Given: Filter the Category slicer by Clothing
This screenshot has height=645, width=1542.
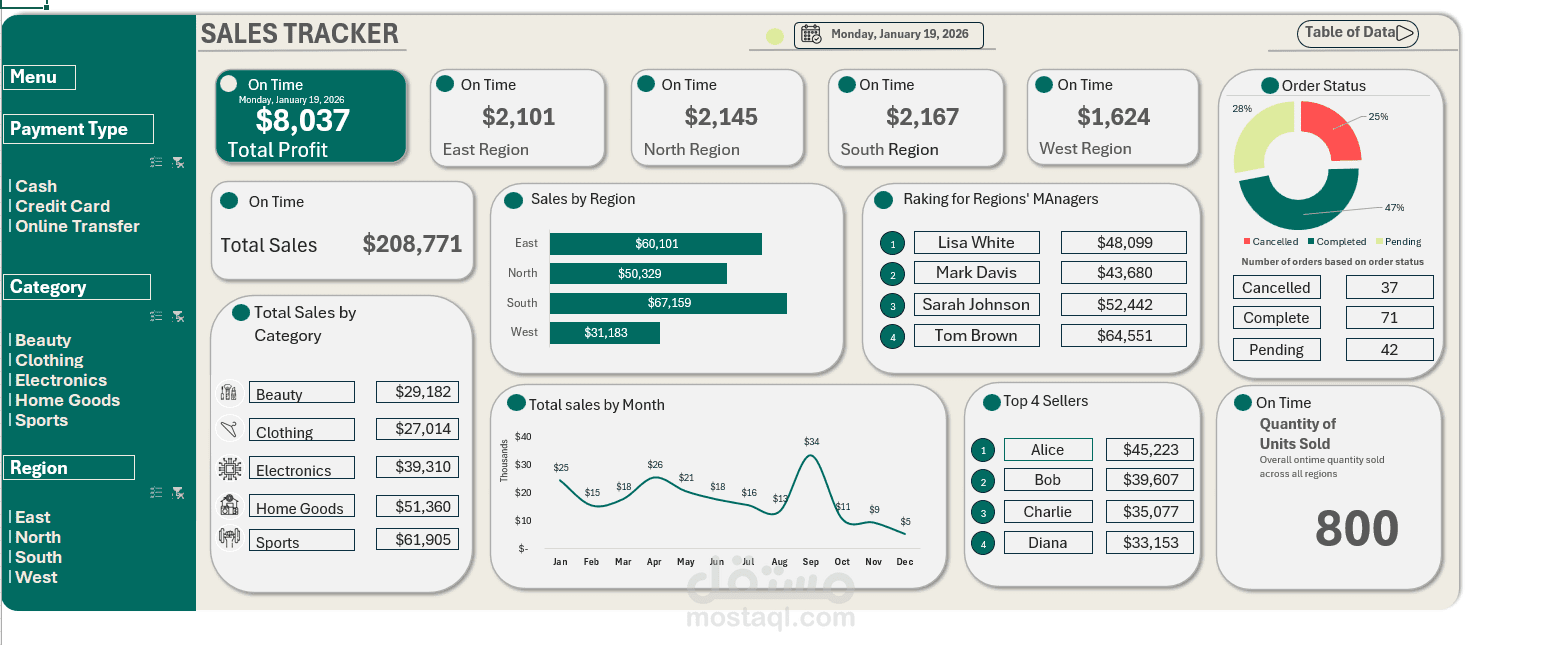Looking at the screenshot, I should [x=49, y=360].
